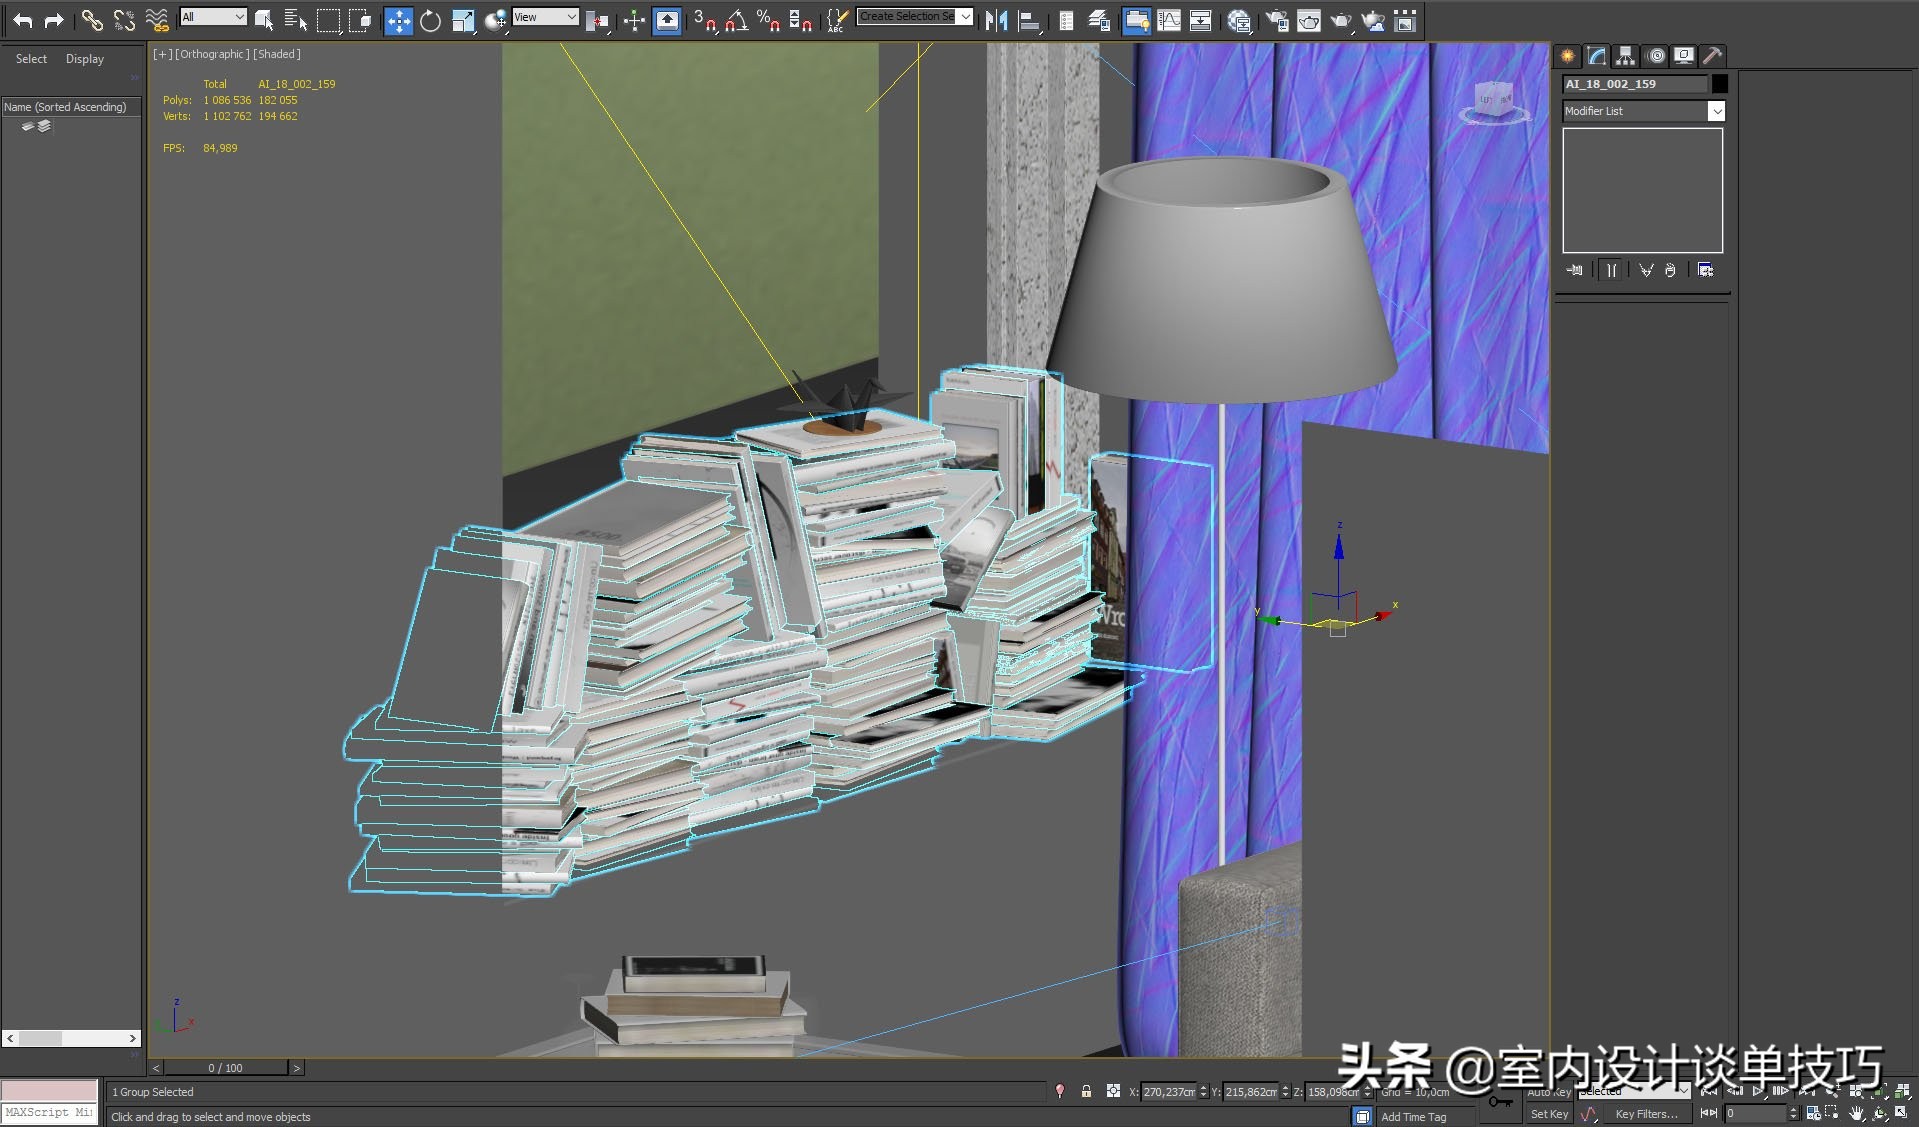Open the Curve Editor icon
Screen dimensions: 1919x1127
click(x=1168, y=21)
